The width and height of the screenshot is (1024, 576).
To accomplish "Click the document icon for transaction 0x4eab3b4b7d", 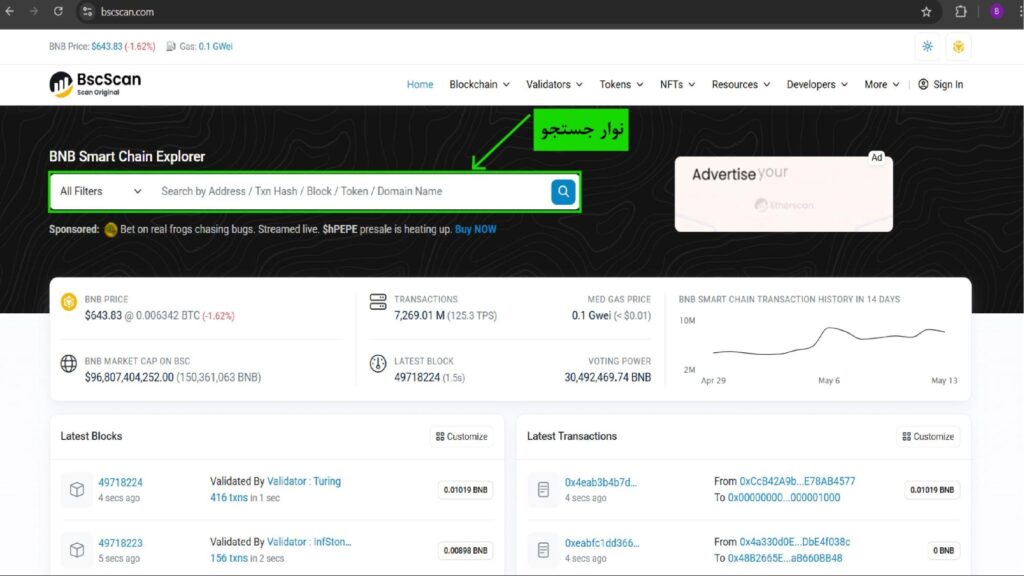I will pos(543,489).
